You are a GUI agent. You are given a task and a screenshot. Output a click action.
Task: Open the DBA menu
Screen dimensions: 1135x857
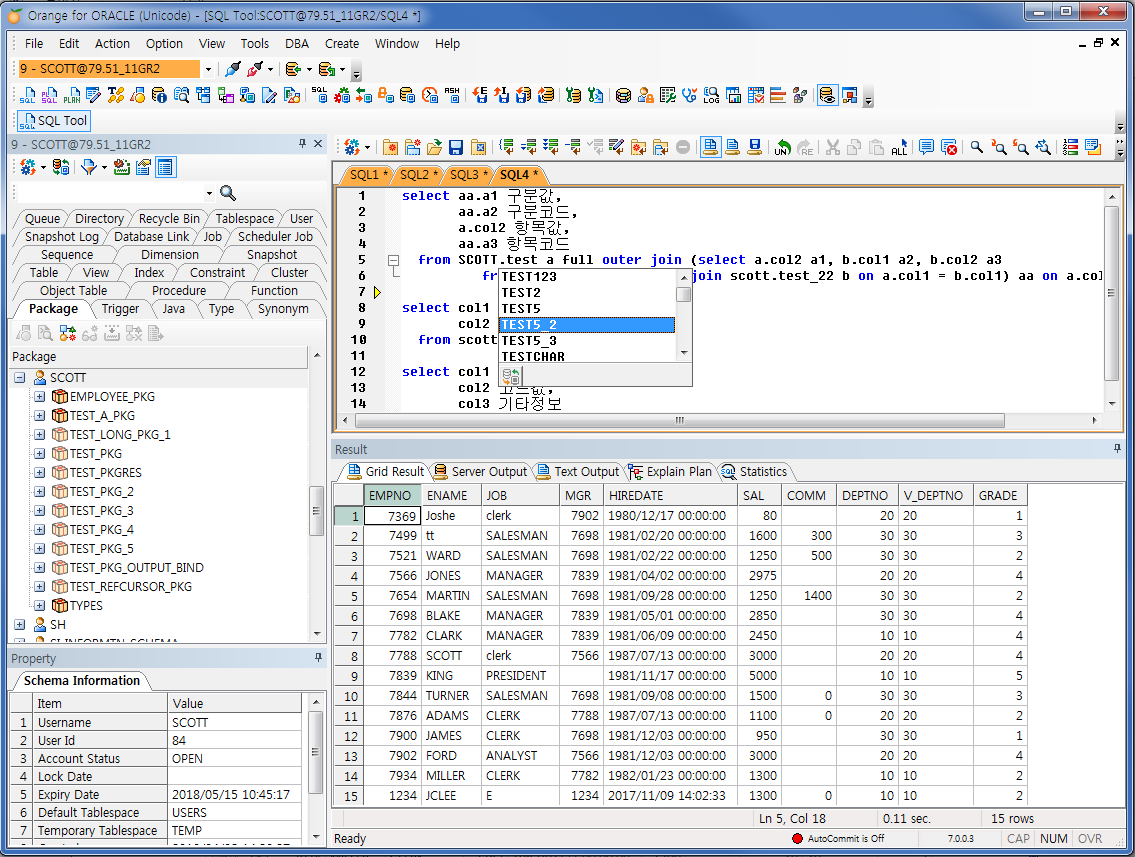coord(297,43)
